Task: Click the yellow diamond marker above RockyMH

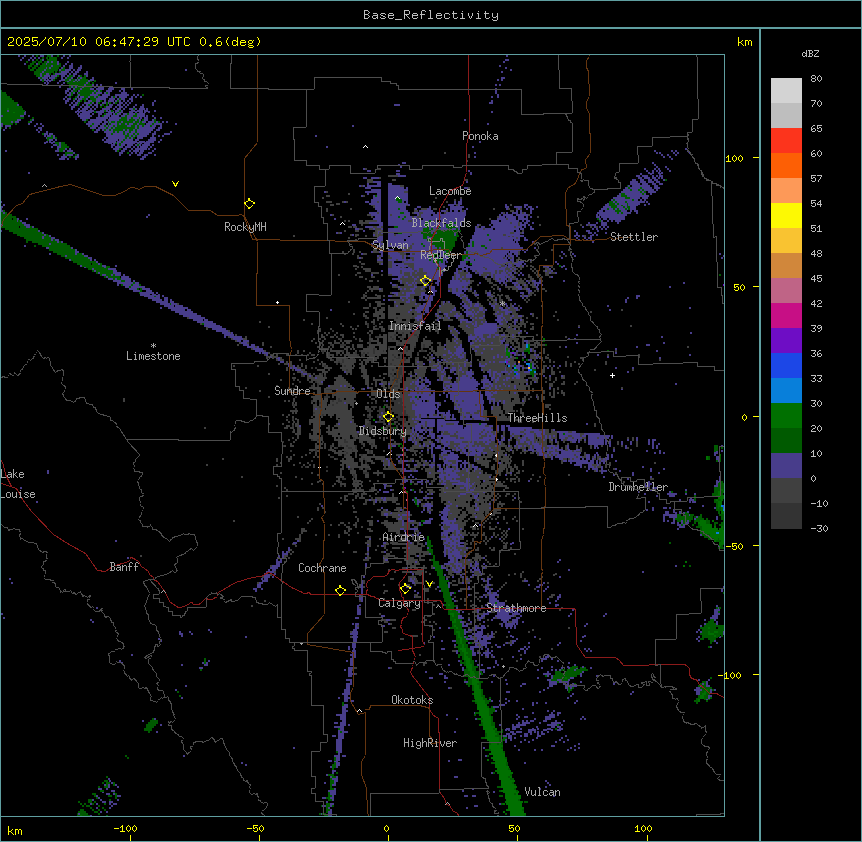Action: pos(250,204)
